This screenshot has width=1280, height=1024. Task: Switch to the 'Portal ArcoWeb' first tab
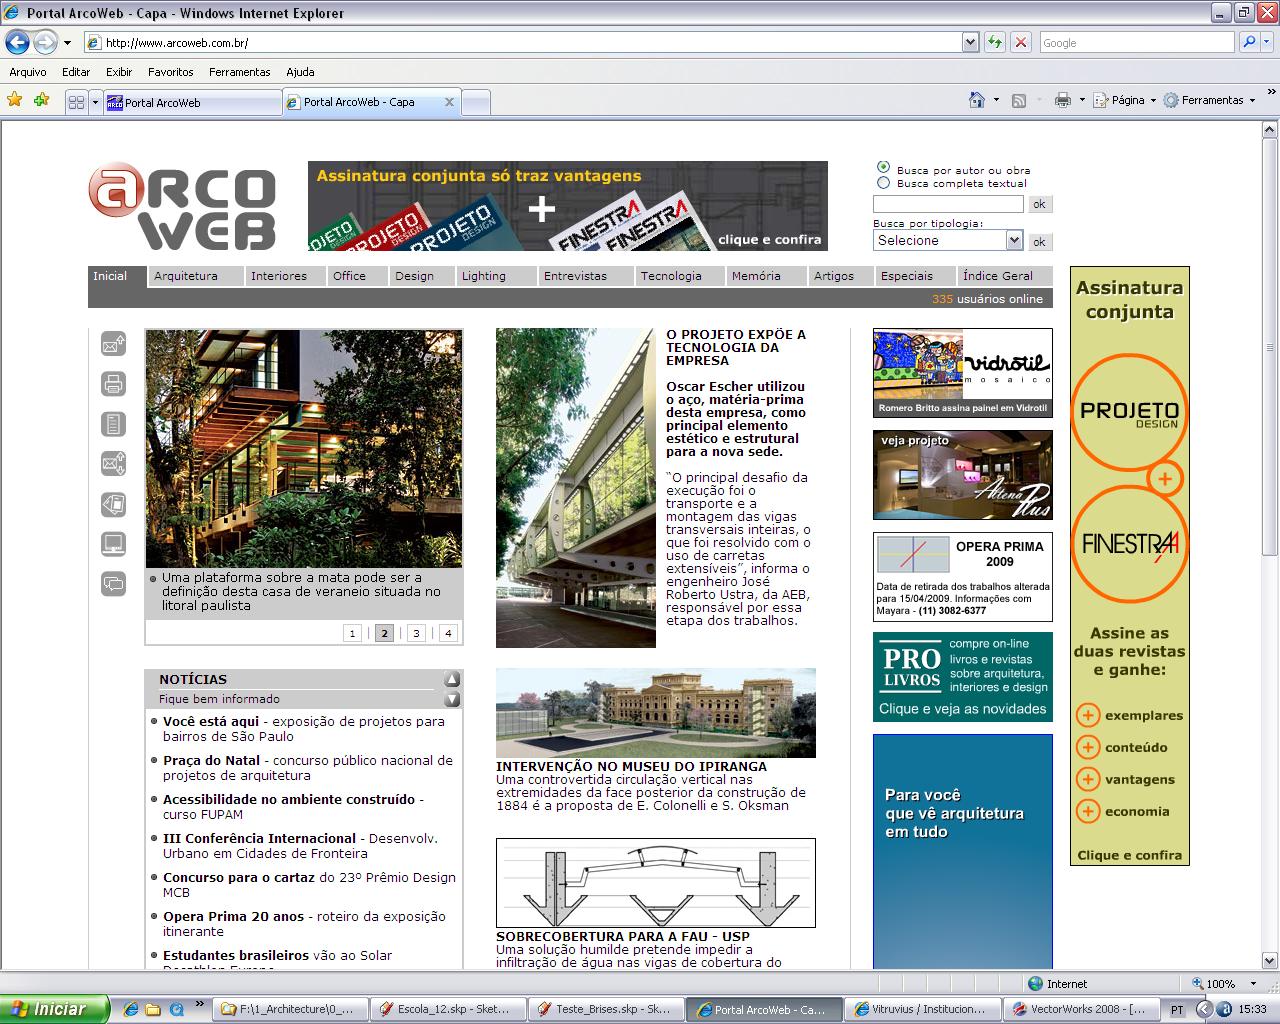click(x=192, y=102)
